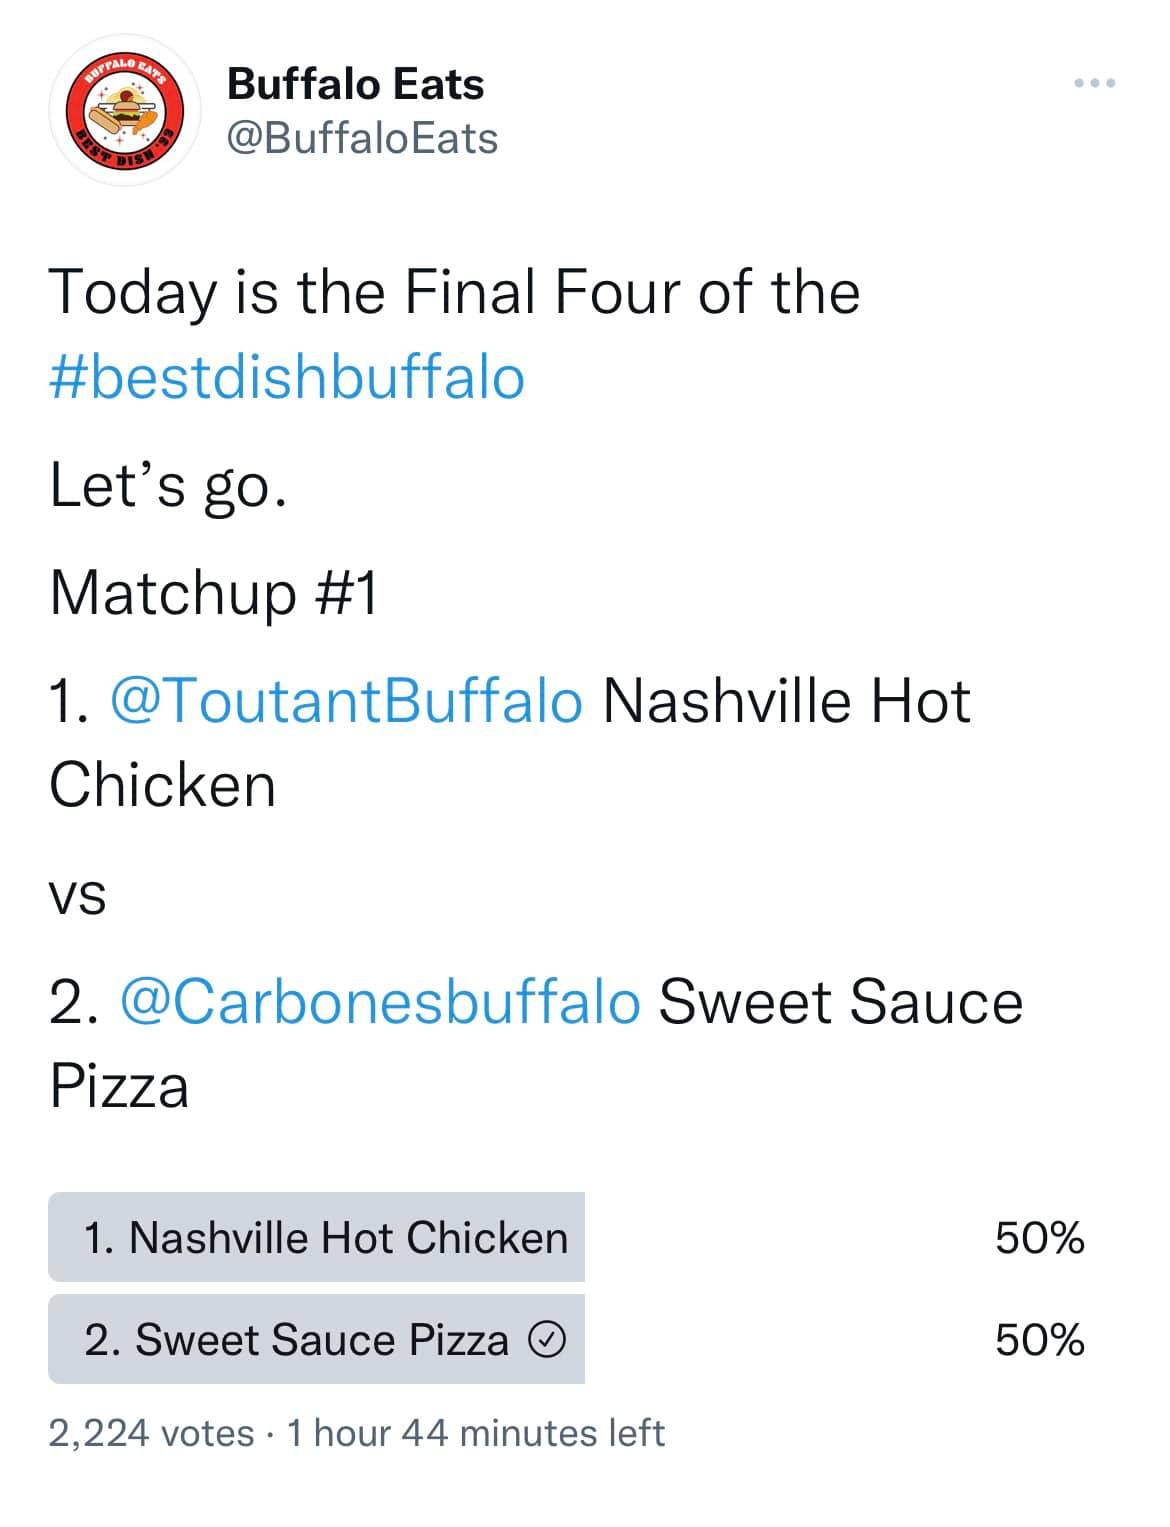1170x1527 pixels.
Task: Click the 'Let's go.' tweet line
Action: point(168,486)
